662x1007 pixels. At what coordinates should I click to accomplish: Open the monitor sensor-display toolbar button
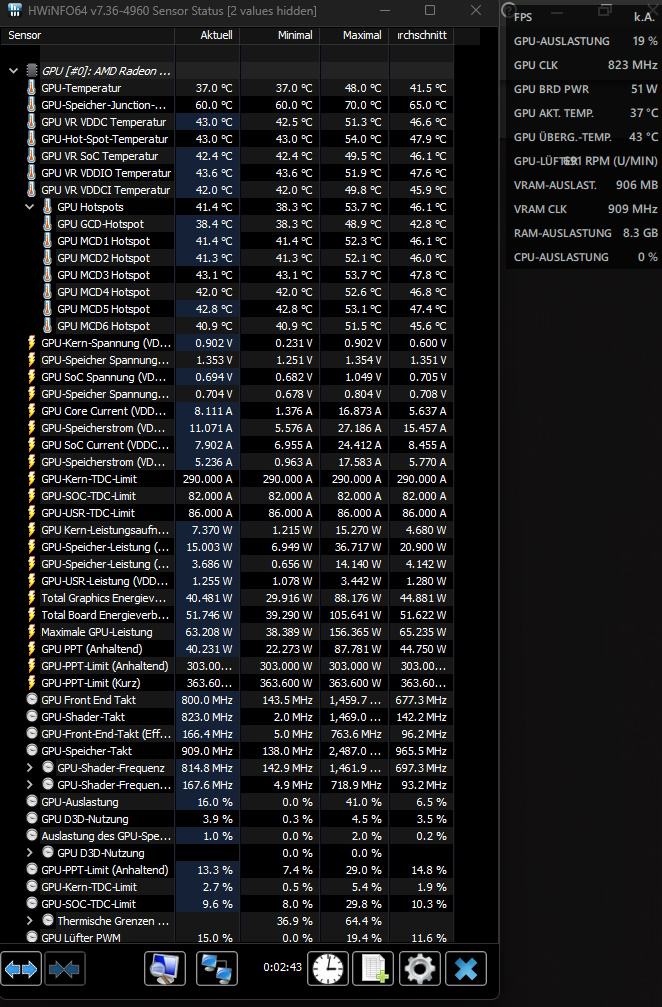click(165, 968)
